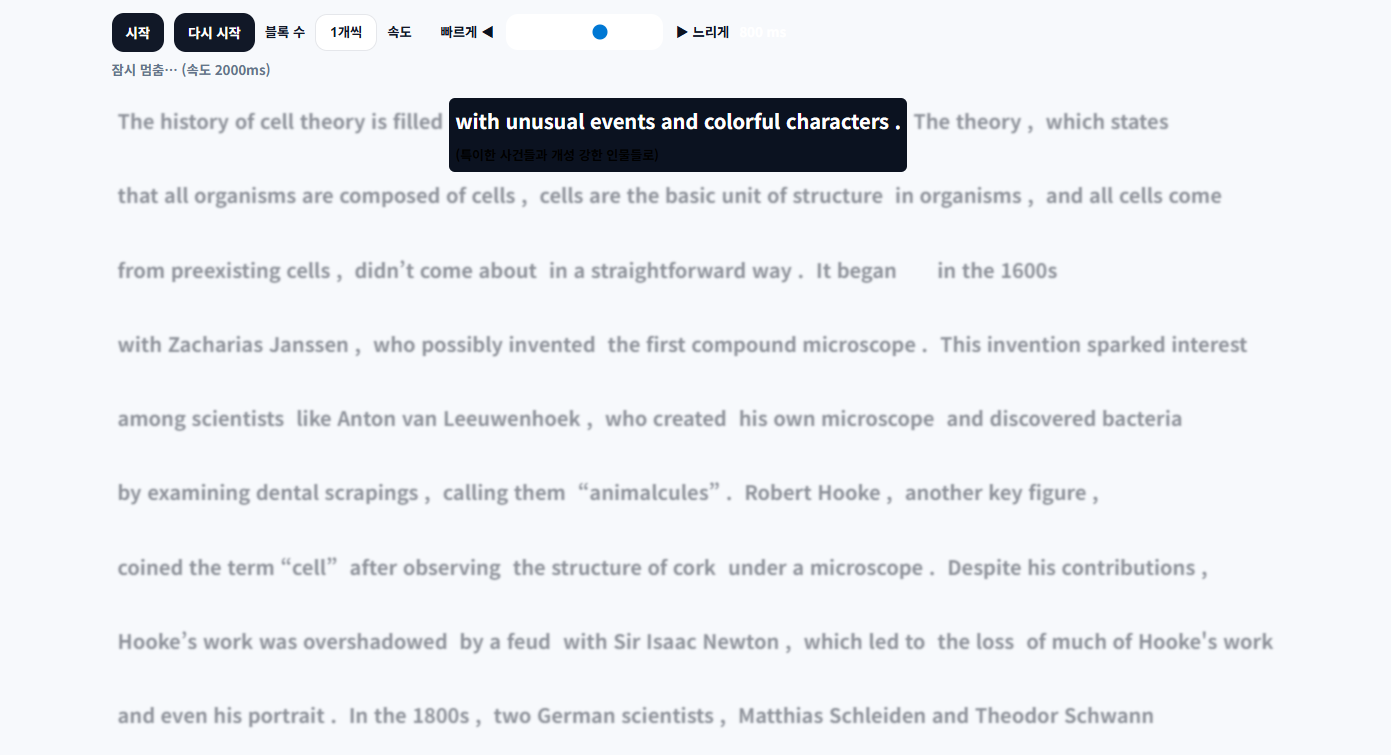The width and height of the screenshot is (1391, 755).
Task: Select the phrase "by examining dental scrapings"
Action: [268, 493]
